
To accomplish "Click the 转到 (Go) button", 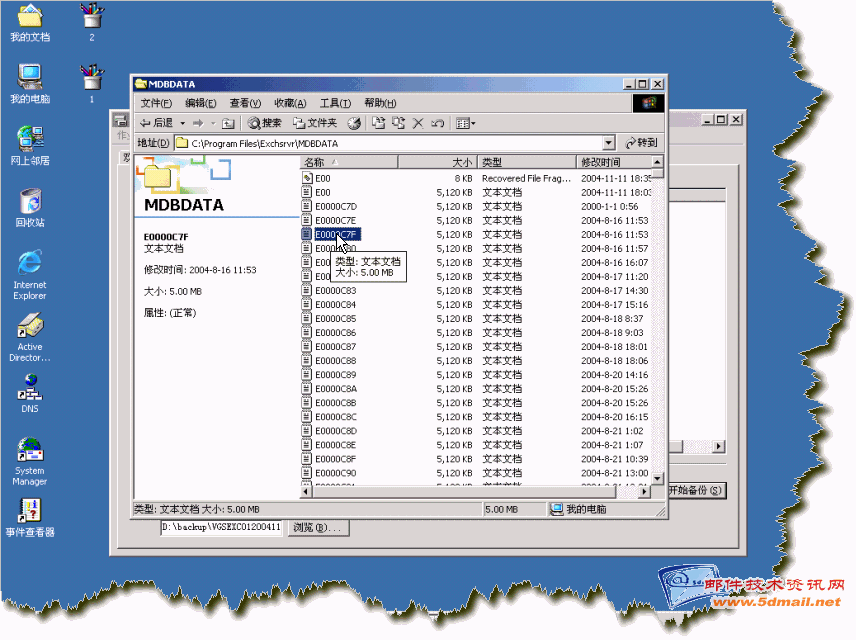I will (641, 143).
